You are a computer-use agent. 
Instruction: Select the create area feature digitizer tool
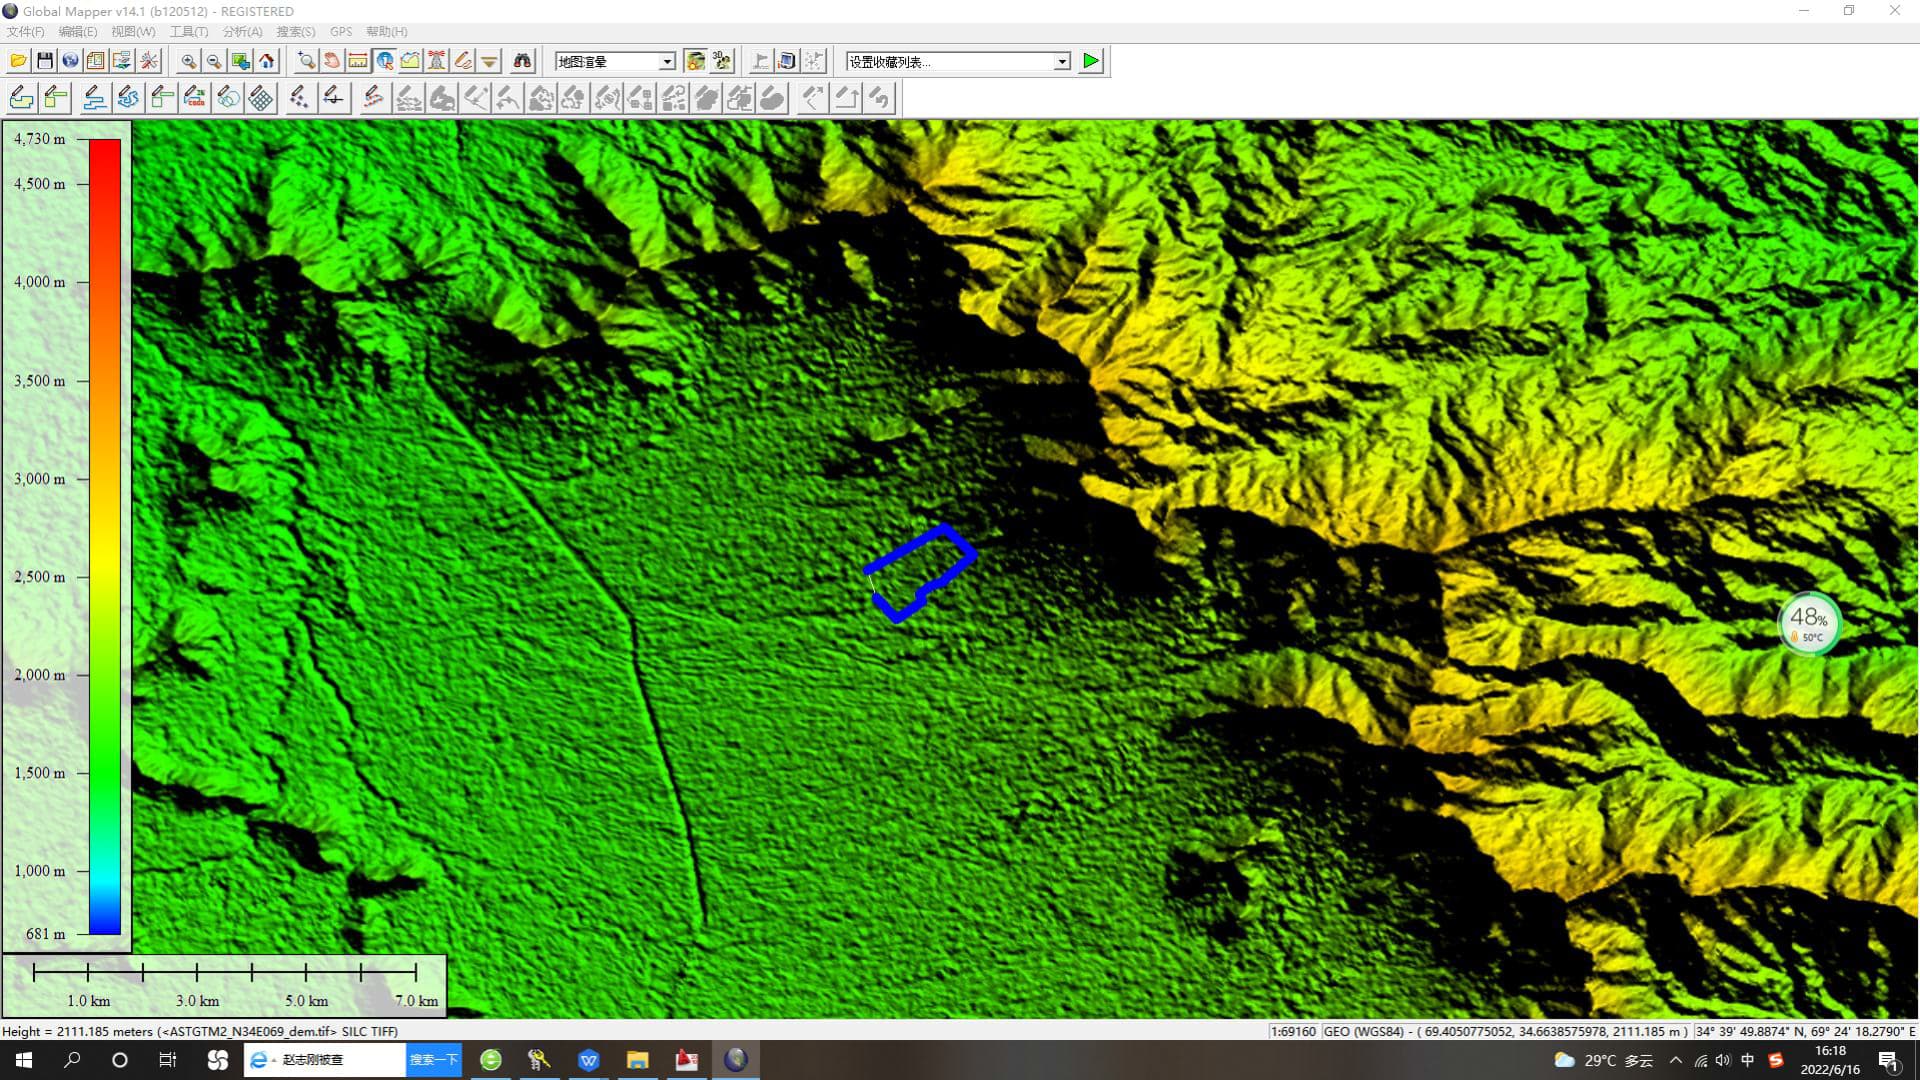click(x=22, y=98)
